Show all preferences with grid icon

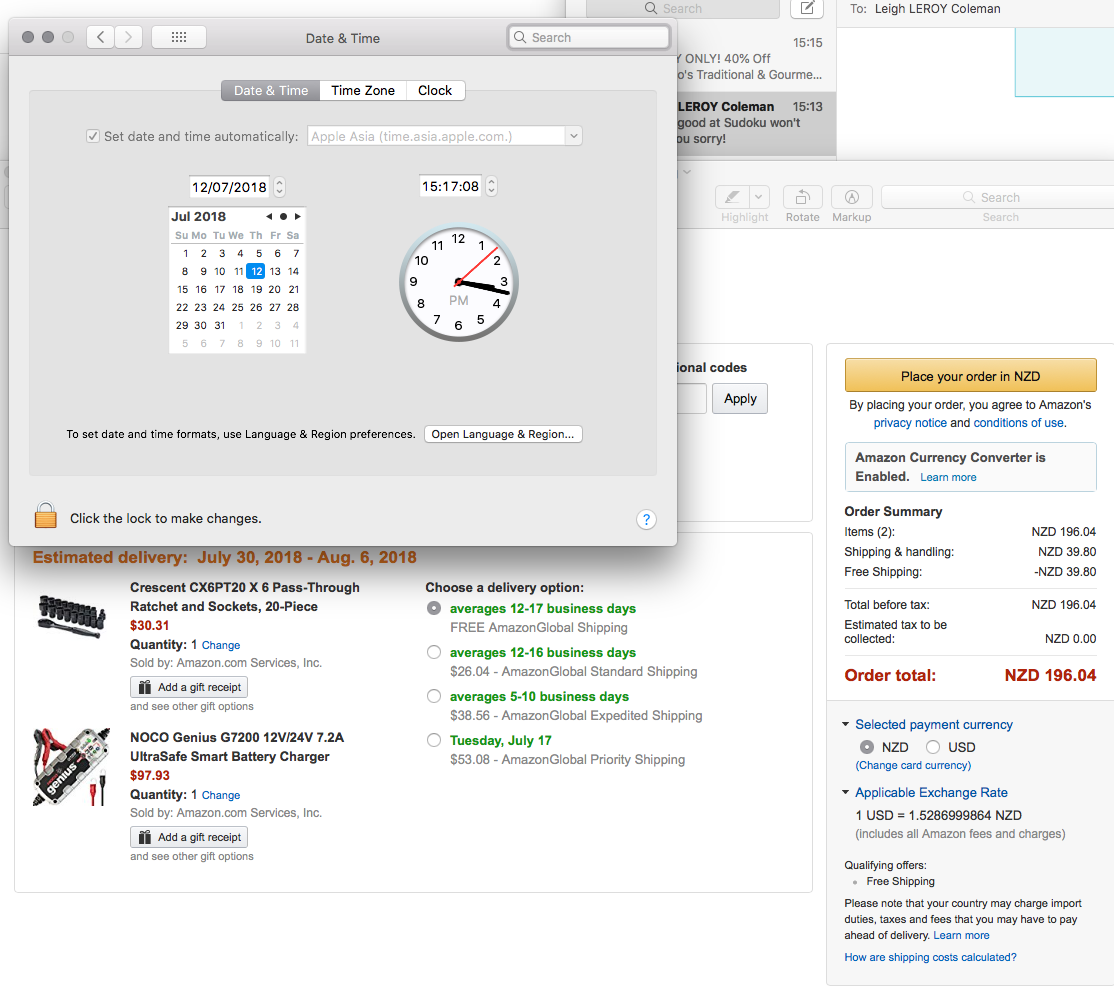pyautogui.click(x=179, y=38)
